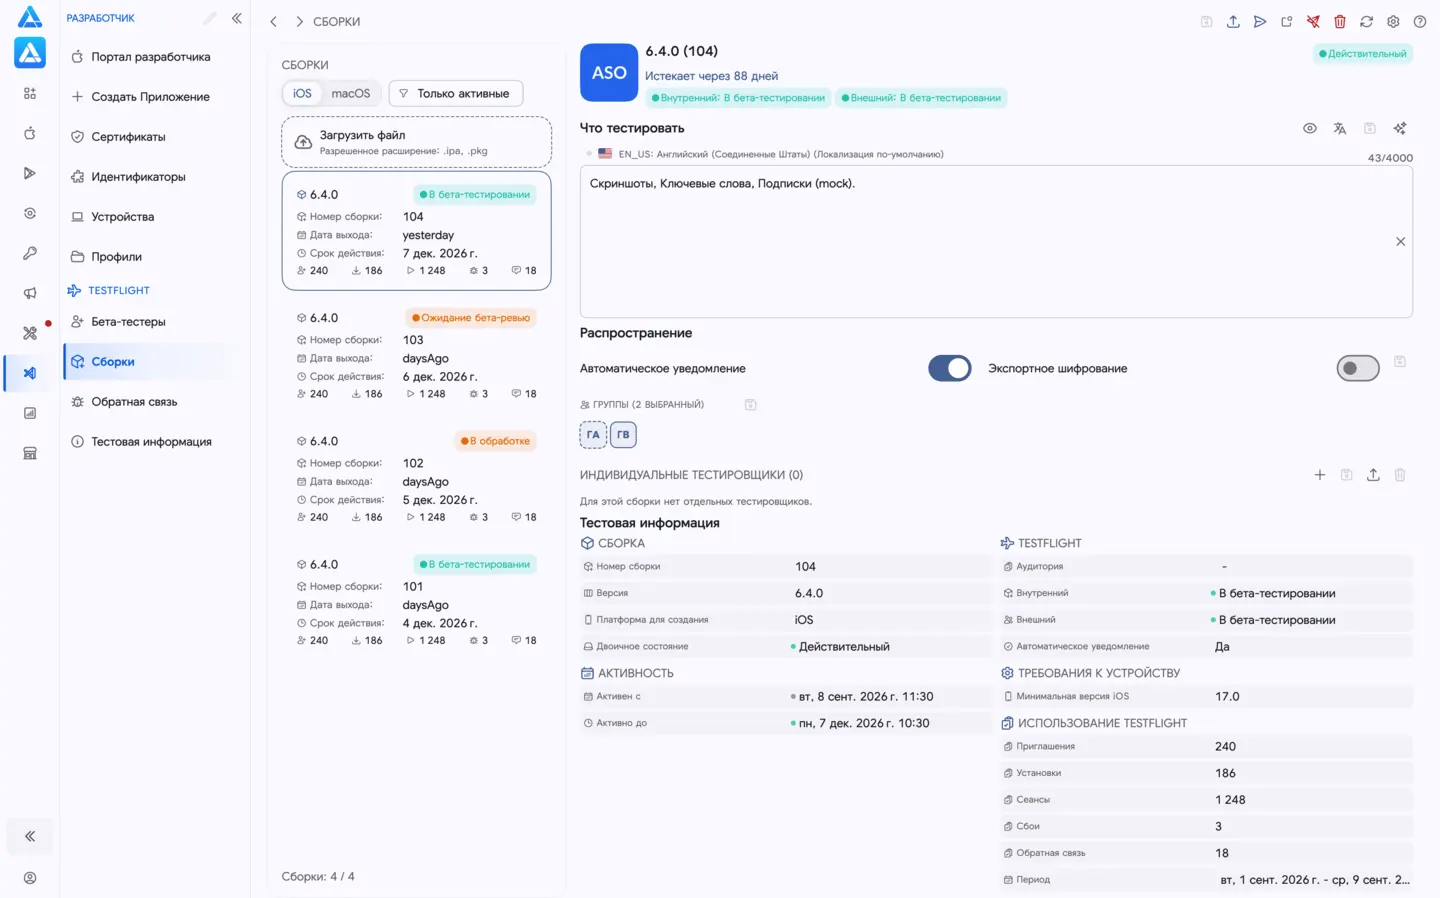The height and width of the screenshot is (898, 1440).
Task: Click the Минимальная версия iOS value 17.0
Action: [1227, 696]
